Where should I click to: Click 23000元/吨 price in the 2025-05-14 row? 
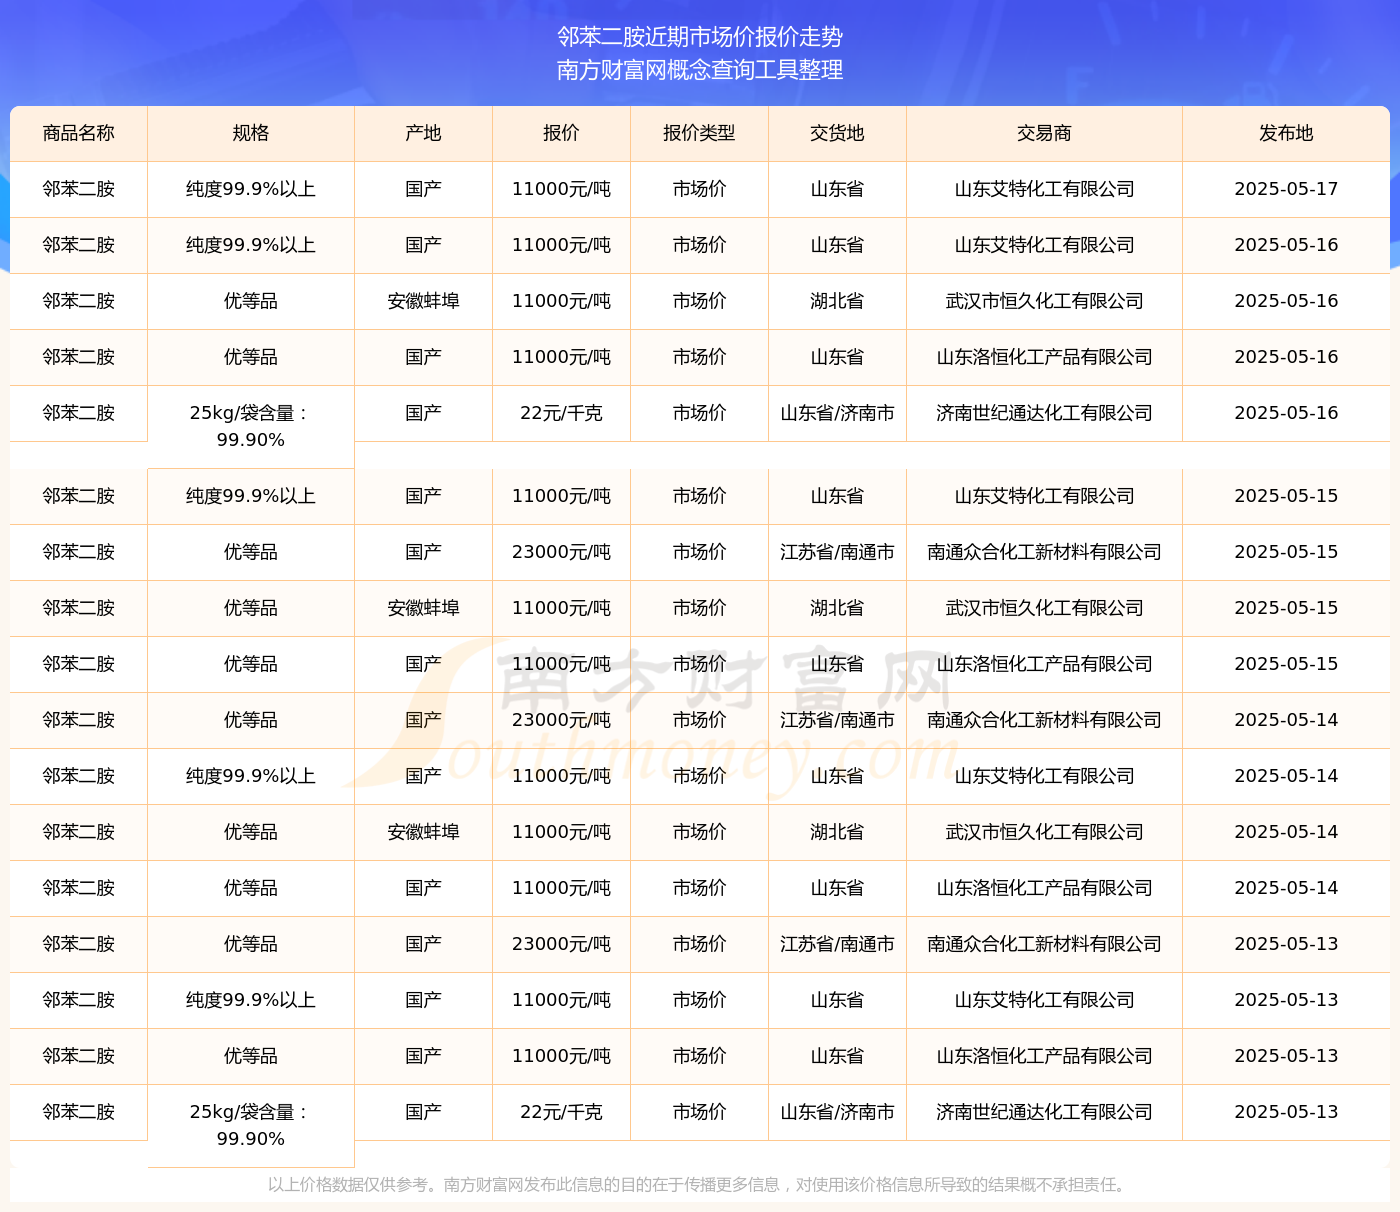pos(562,720)
